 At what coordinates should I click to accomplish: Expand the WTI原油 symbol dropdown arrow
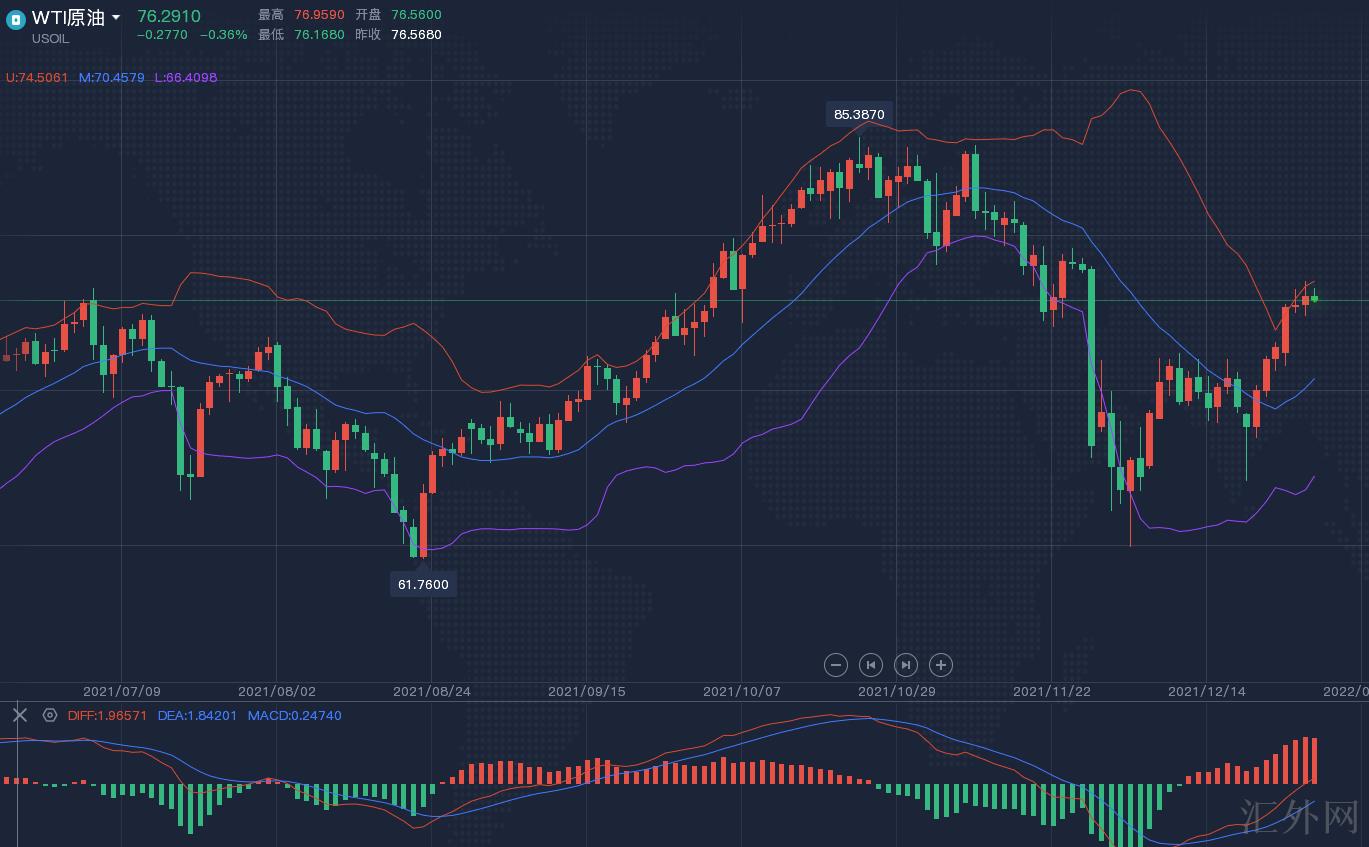(x=116, y=18)
